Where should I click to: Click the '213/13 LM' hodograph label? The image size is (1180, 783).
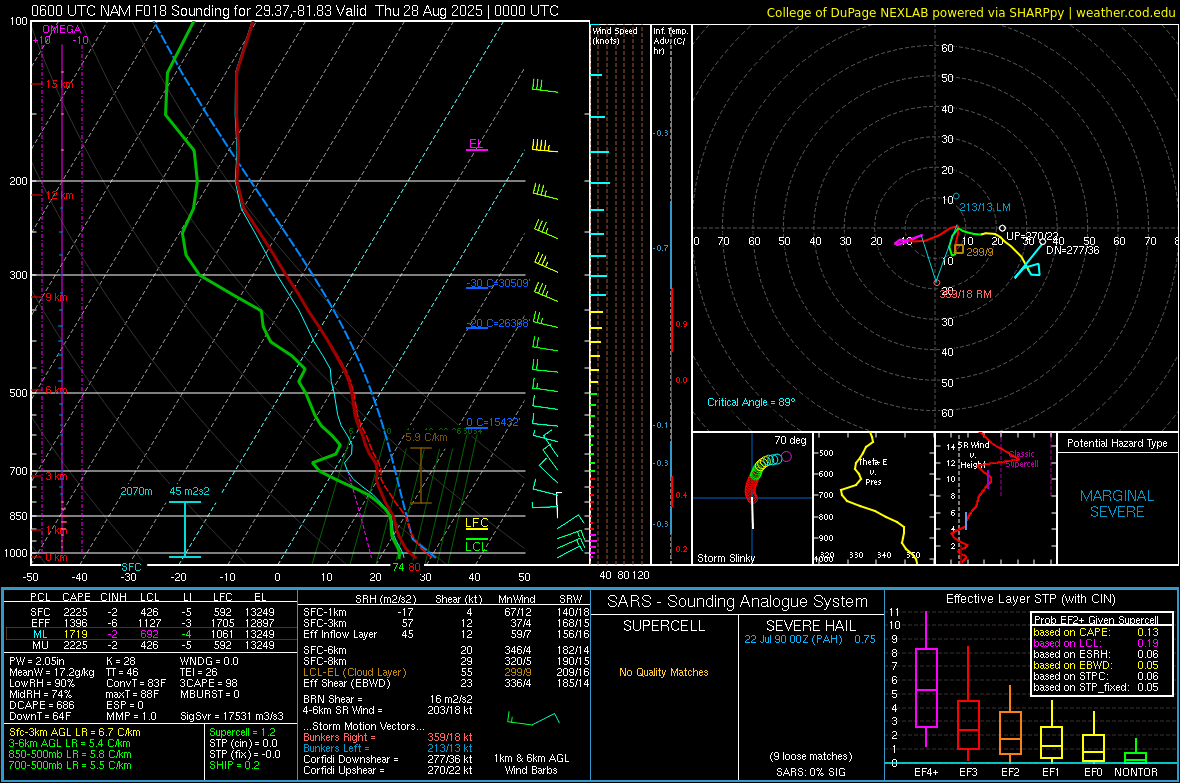tap(985, 207)
